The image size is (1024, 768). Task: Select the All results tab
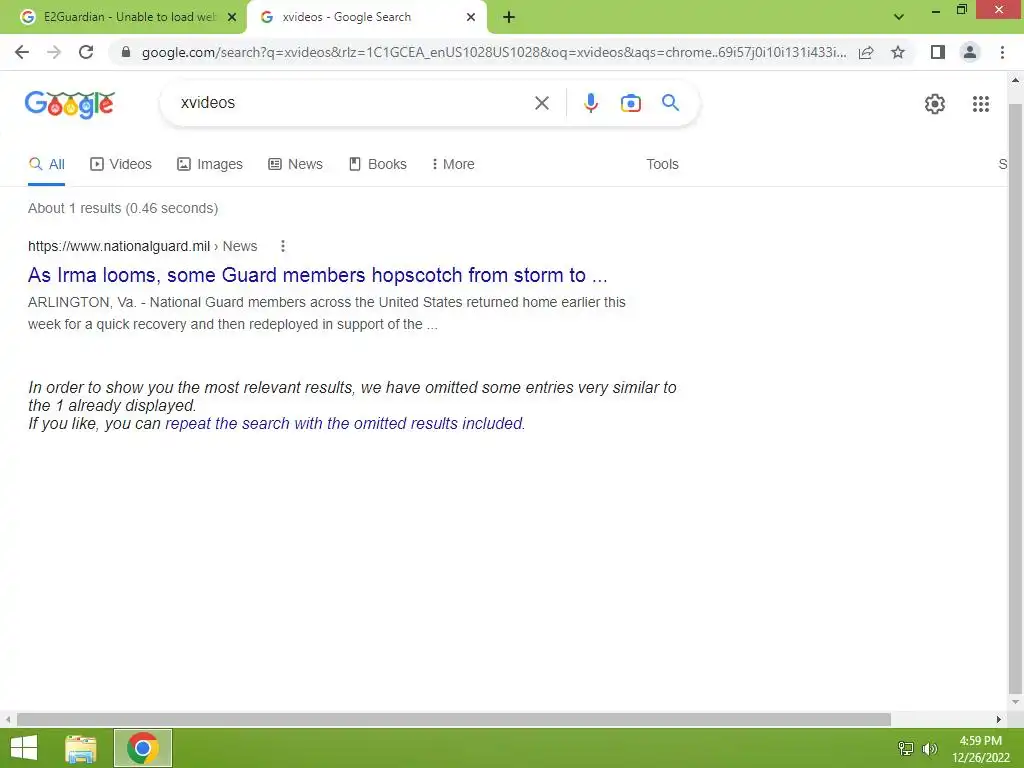click(47, 165)
